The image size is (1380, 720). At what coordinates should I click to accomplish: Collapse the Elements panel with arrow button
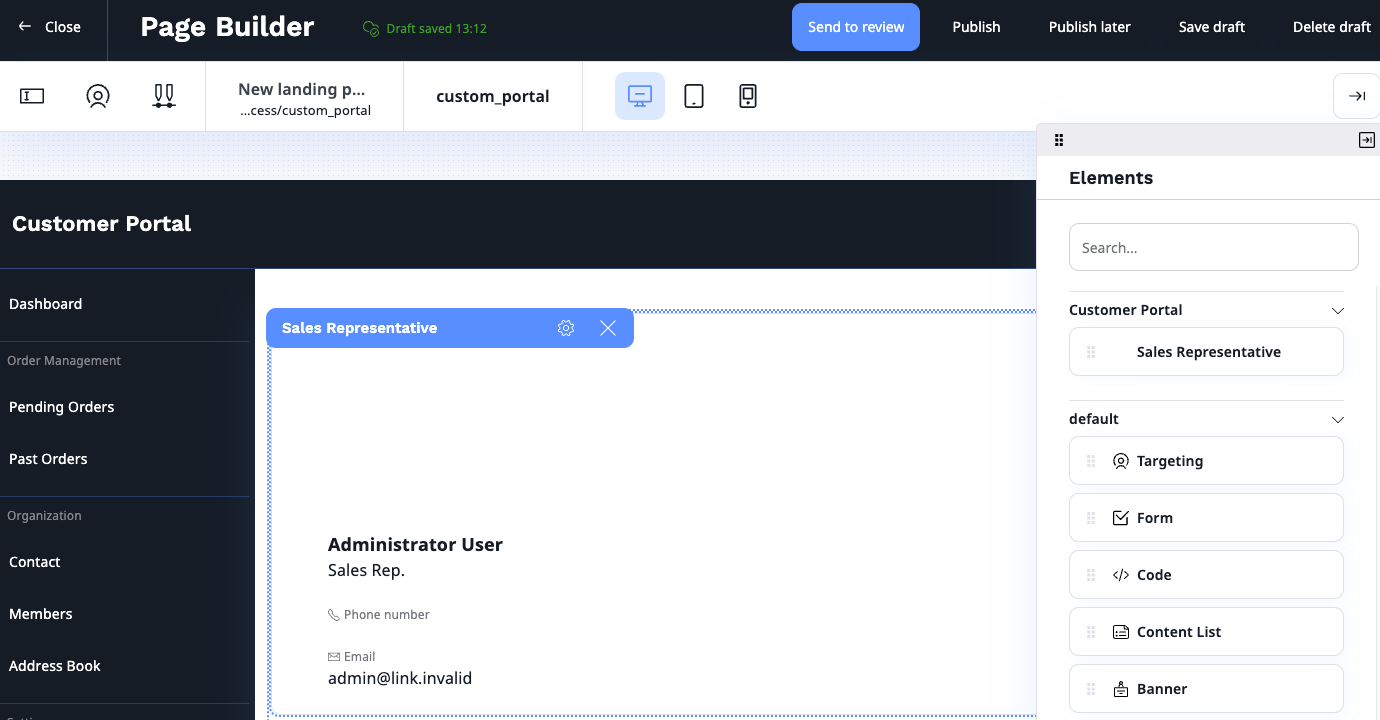(1366, 140)
